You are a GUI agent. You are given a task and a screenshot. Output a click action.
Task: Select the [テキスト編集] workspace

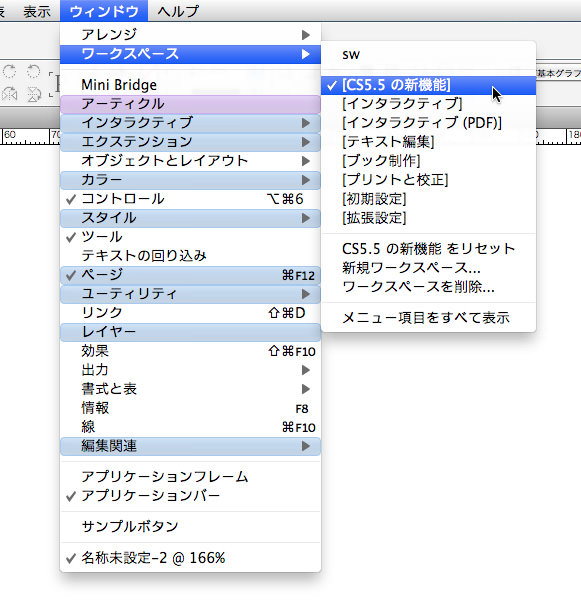click(x=428, y=142)
